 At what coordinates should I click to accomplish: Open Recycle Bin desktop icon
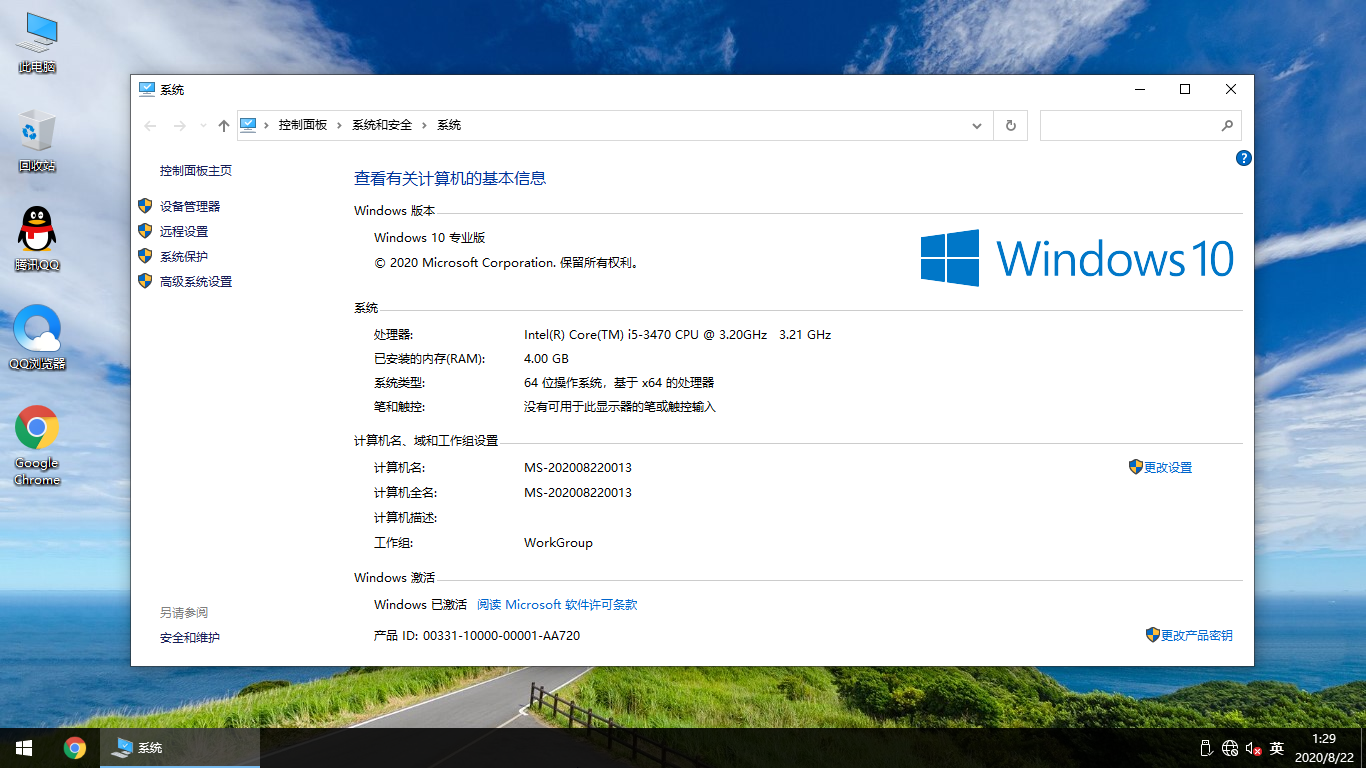click(37, 141)
